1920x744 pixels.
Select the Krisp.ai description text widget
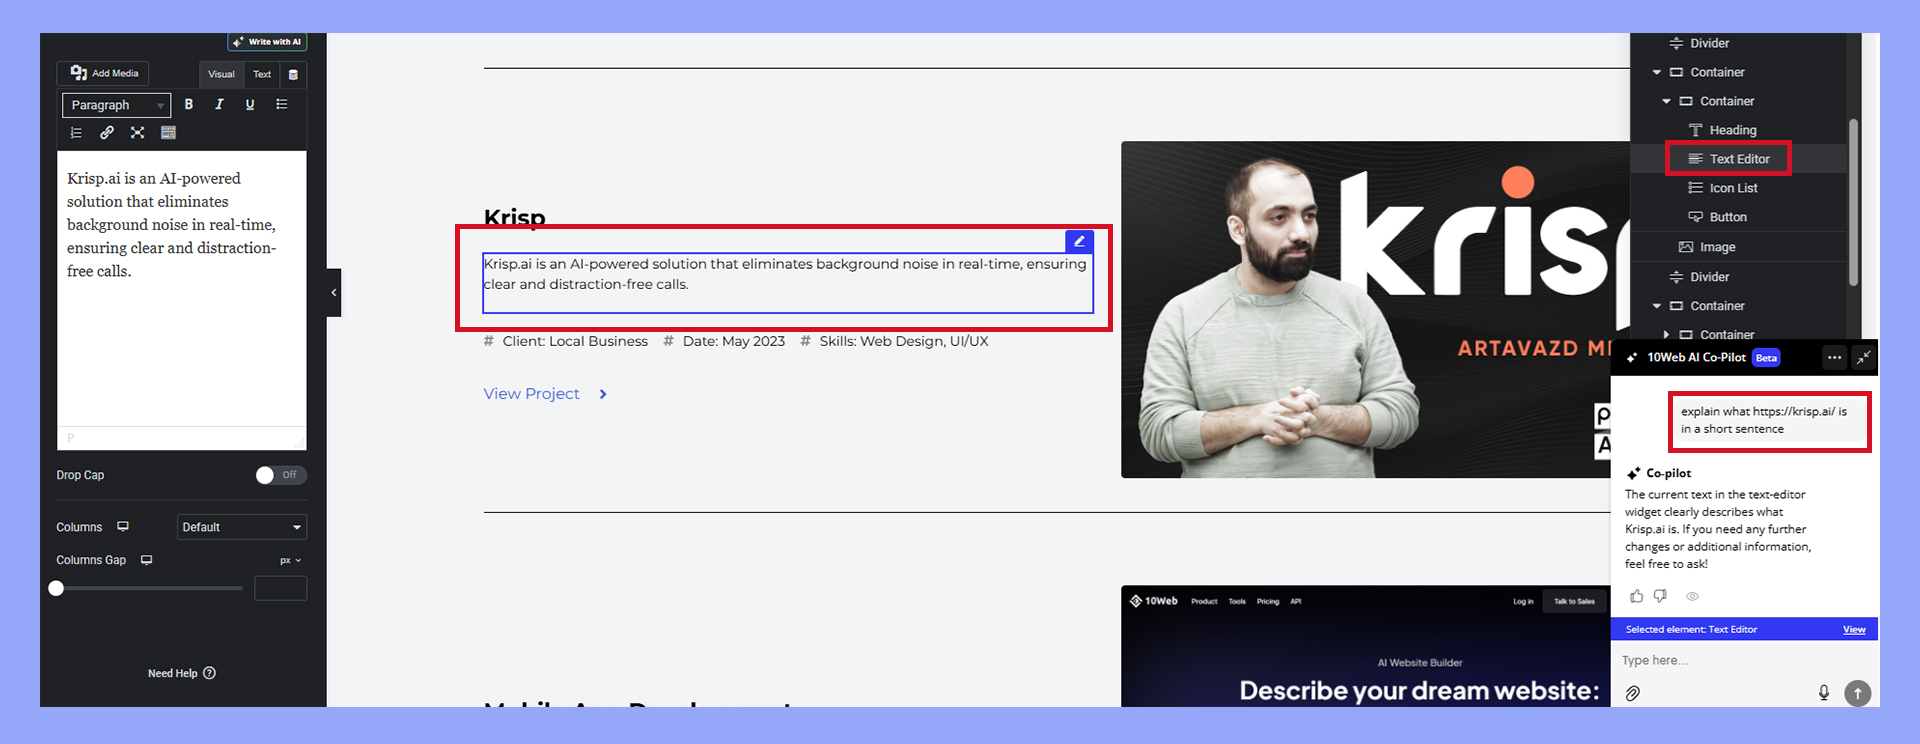788,283
